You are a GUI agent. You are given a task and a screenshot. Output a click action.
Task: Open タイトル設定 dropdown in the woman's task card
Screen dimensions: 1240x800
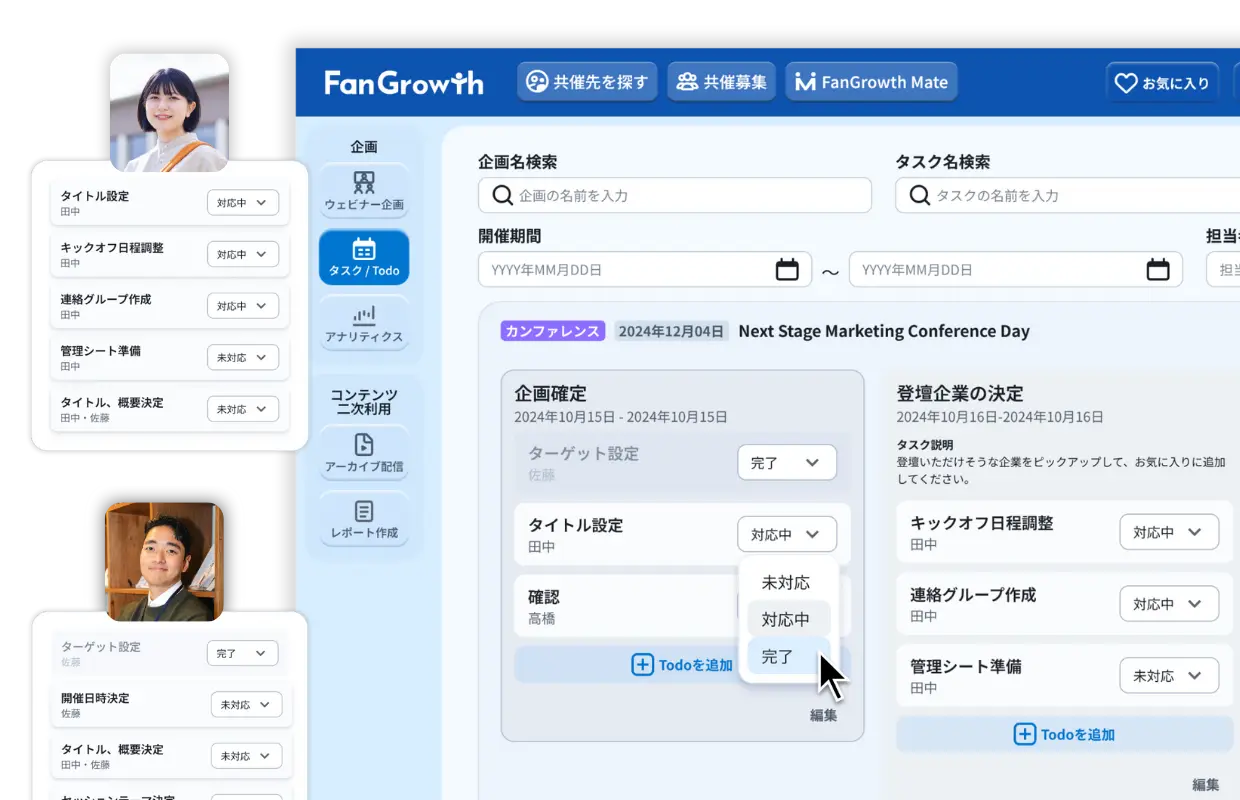(x=243, y=203)
